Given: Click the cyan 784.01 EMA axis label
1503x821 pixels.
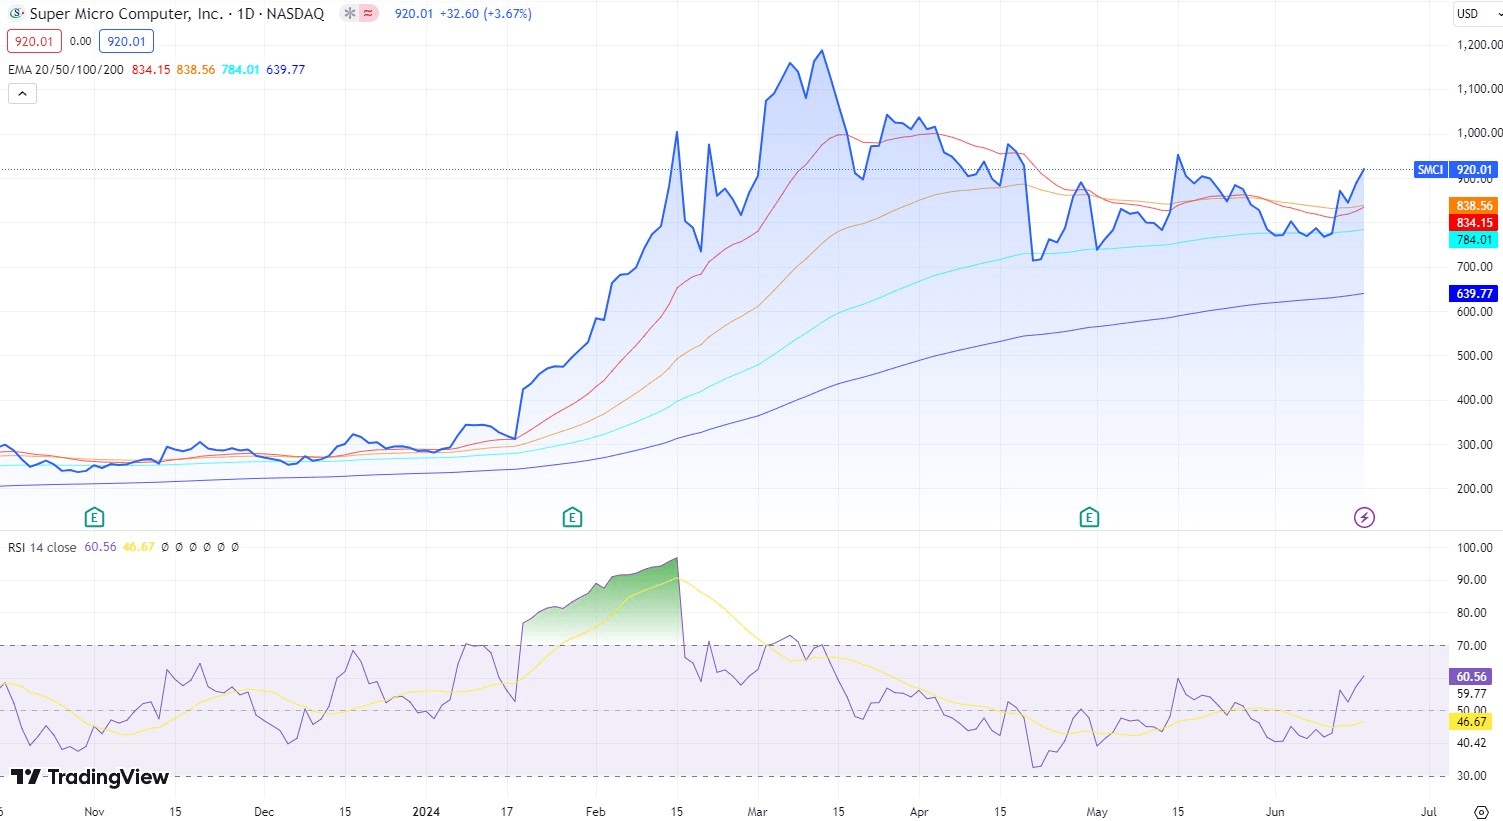Looking at the screenshot, I should click(x=1473, y=240).
